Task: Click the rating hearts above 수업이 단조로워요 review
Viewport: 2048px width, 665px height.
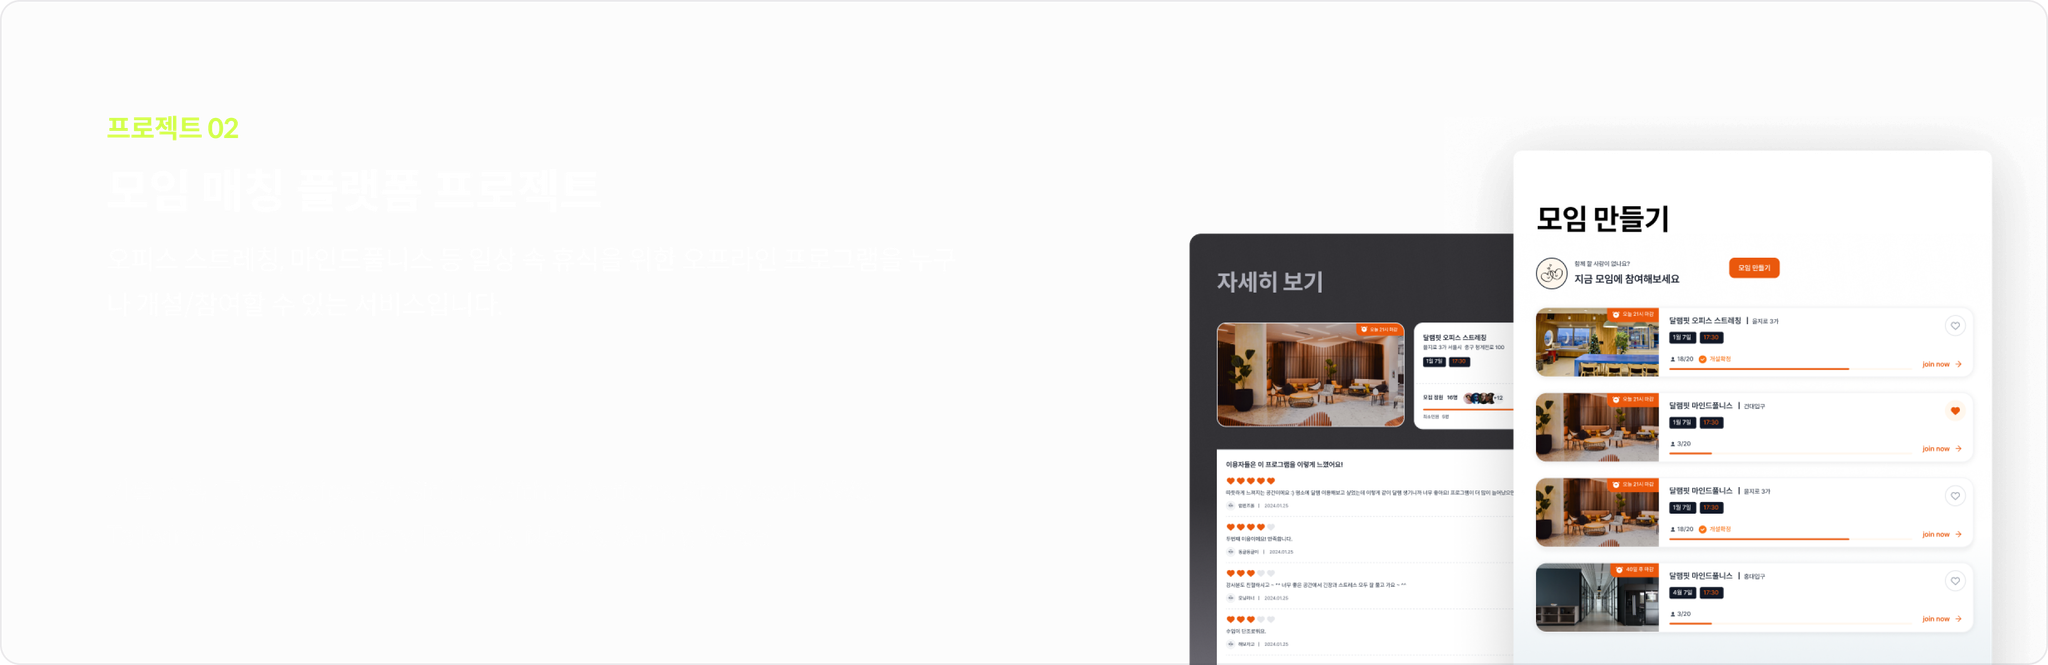Action: 1251,620
